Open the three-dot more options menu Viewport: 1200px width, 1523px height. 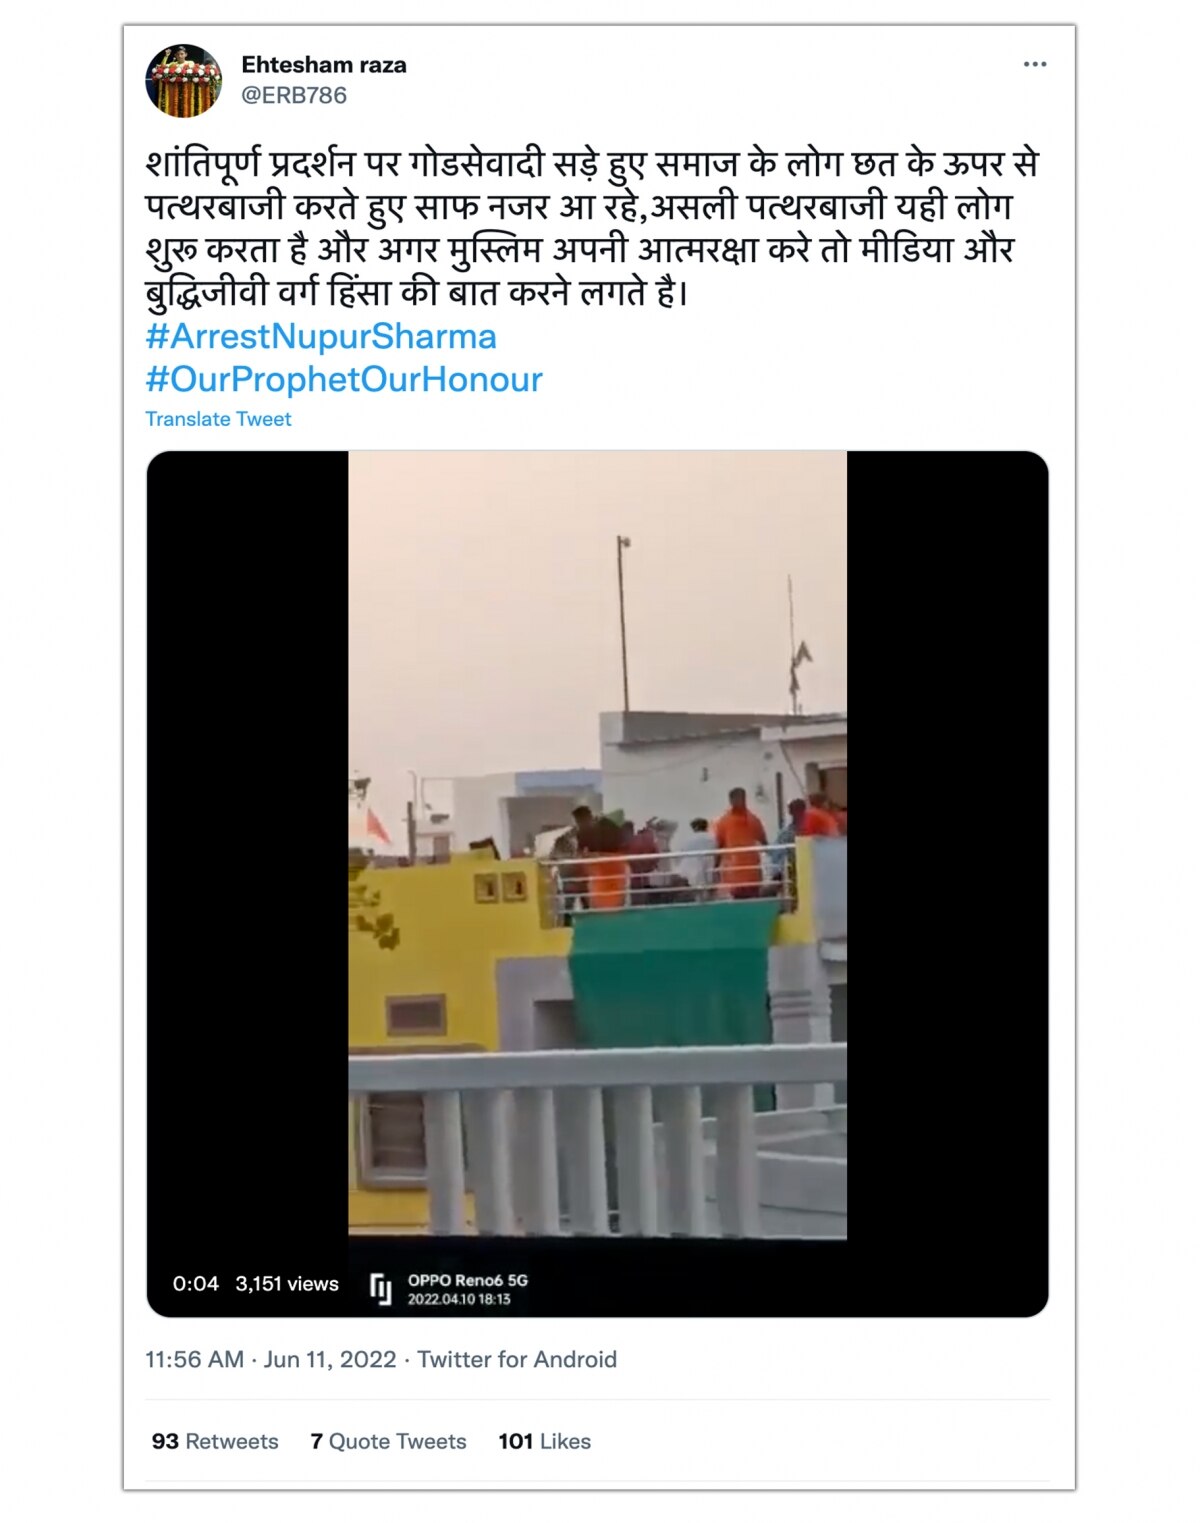click(1034, 64)
